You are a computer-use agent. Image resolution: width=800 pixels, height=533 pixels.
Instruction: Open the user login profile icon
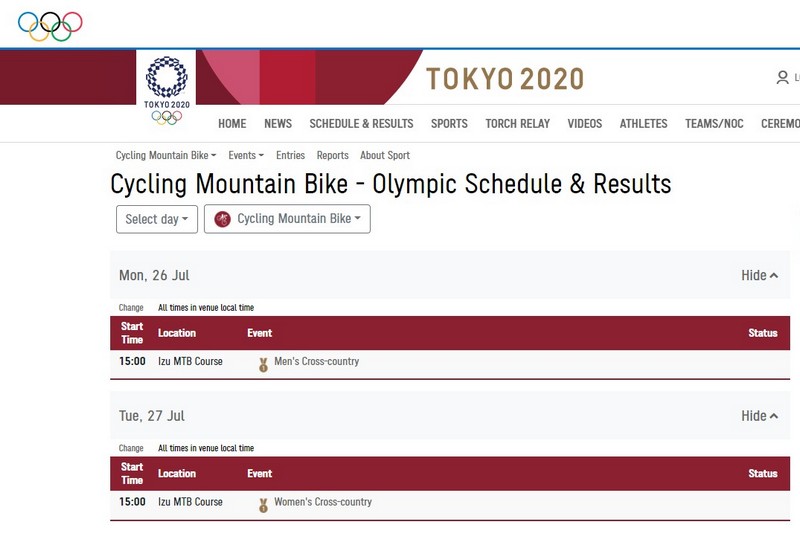click(x=782, y=78)
